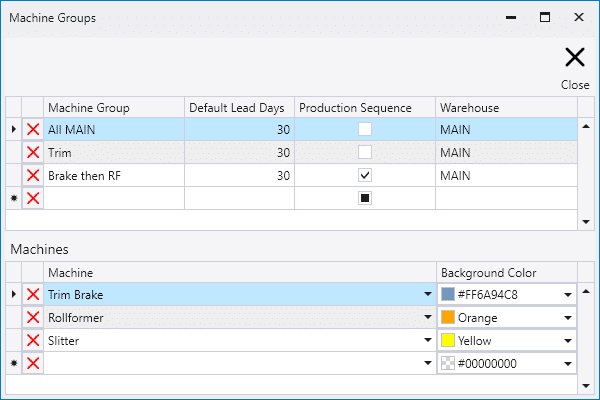Image resolution: width=600 pixels, height=400 pixels.
Task: Toggle Production Sequence checkbox for Trim
Action: click(x=366, y=152)
